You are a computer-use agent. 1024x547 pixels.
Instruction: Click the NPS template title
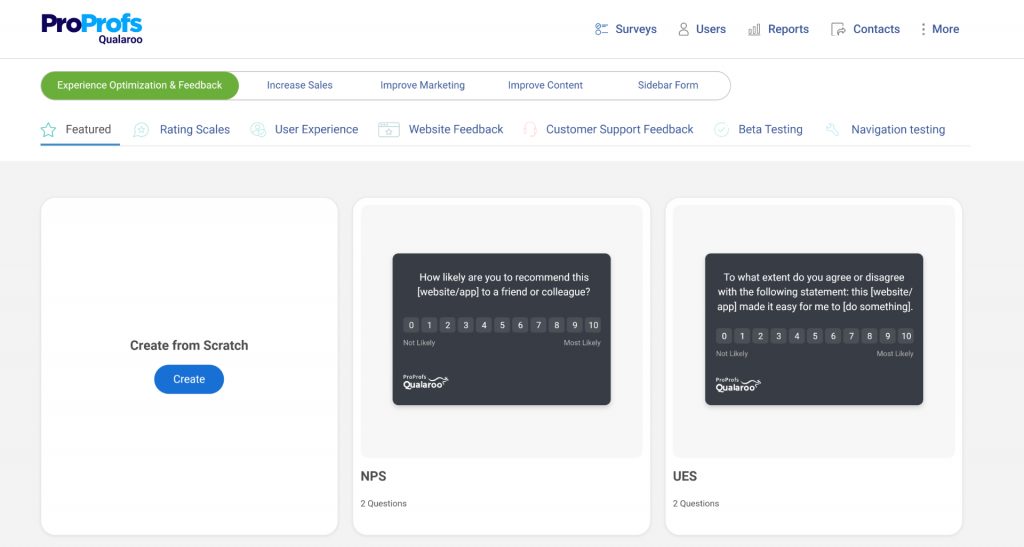point(374,477)
